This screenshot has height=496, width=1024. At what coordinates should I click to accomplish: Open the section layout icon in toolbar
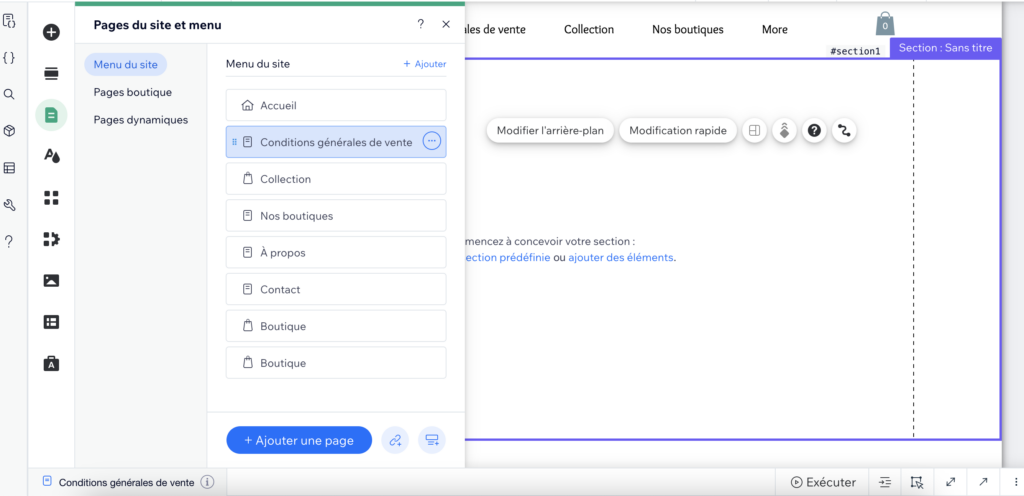point(755,131)
